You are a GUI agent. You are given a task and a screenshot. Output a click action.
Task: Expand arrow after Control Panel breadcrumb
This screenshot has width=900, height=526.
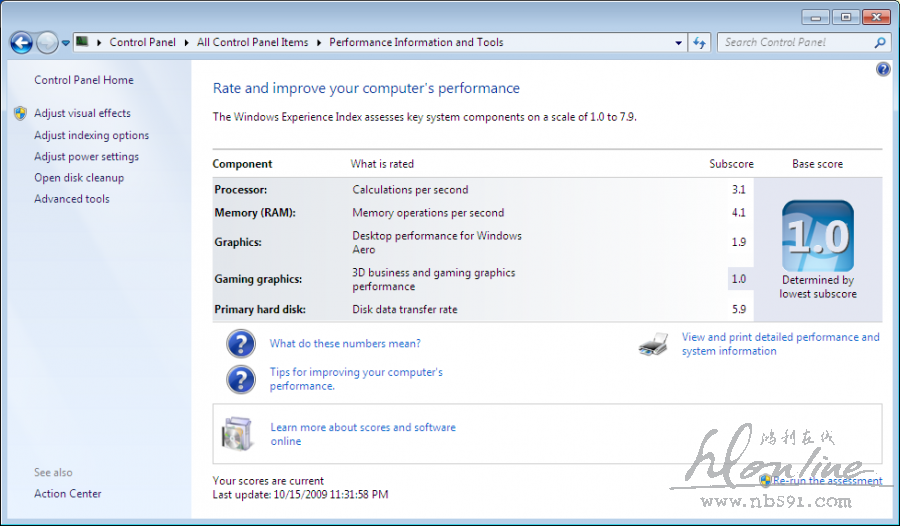tap(186, 43)
